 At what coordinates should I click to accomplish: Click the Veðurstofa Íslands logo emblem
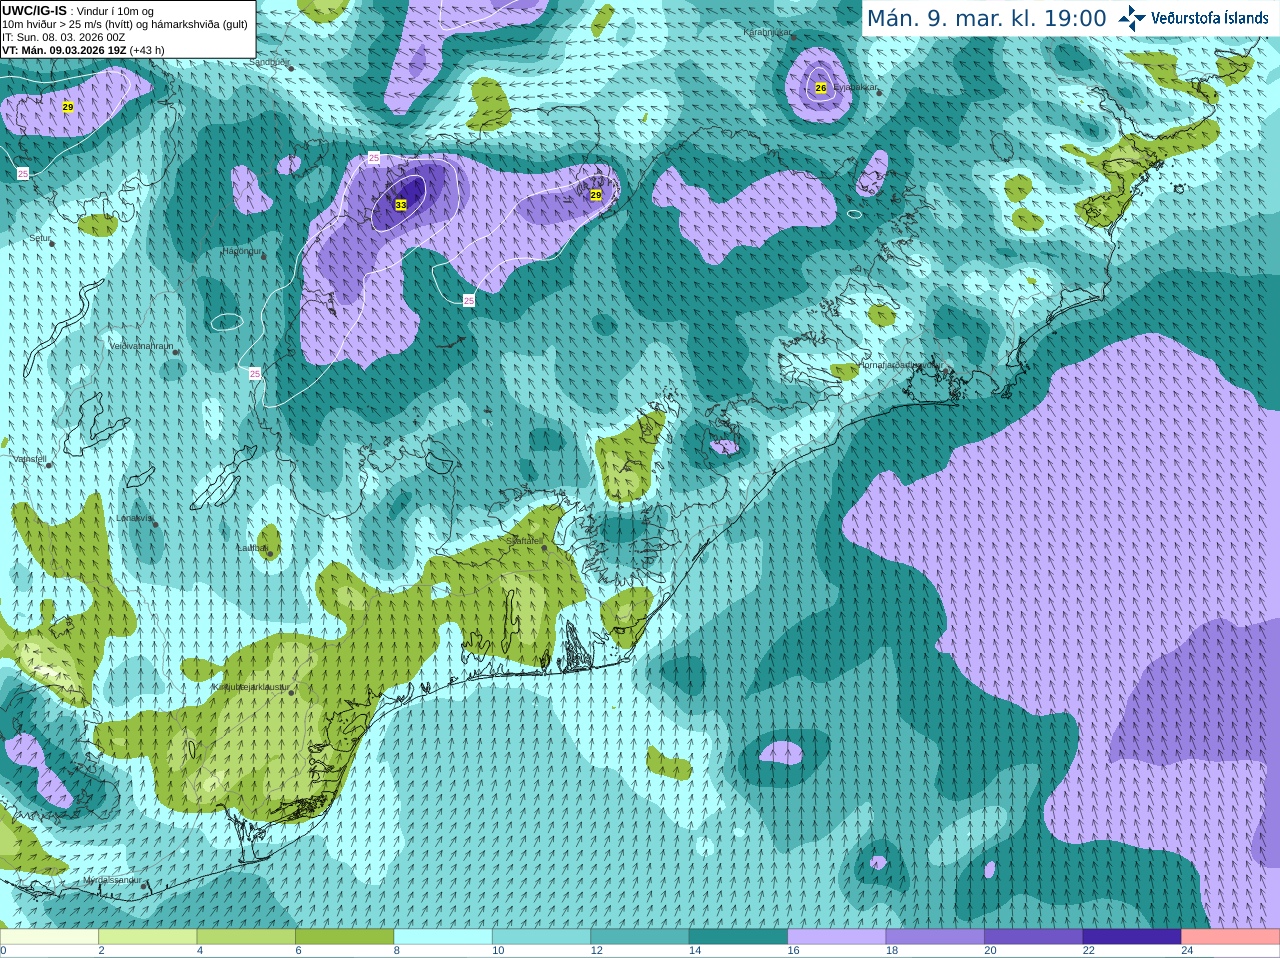coord(1132,18)
